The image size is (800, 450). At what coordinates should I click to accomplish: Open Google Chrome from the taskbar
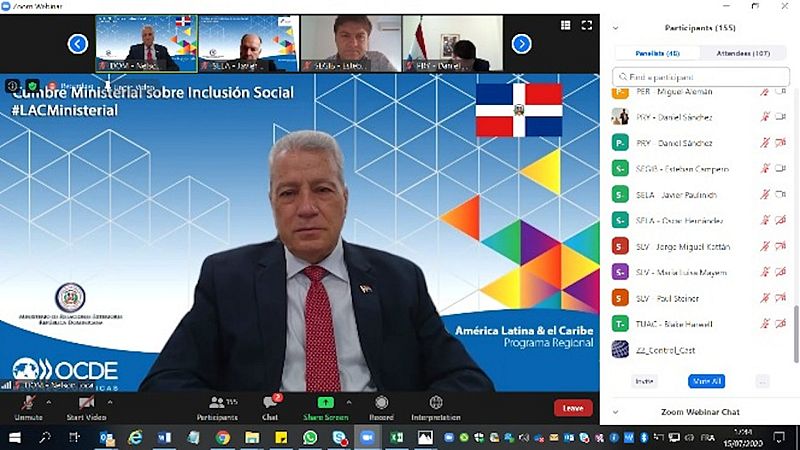pyautogui.click(x=222, y=438)
